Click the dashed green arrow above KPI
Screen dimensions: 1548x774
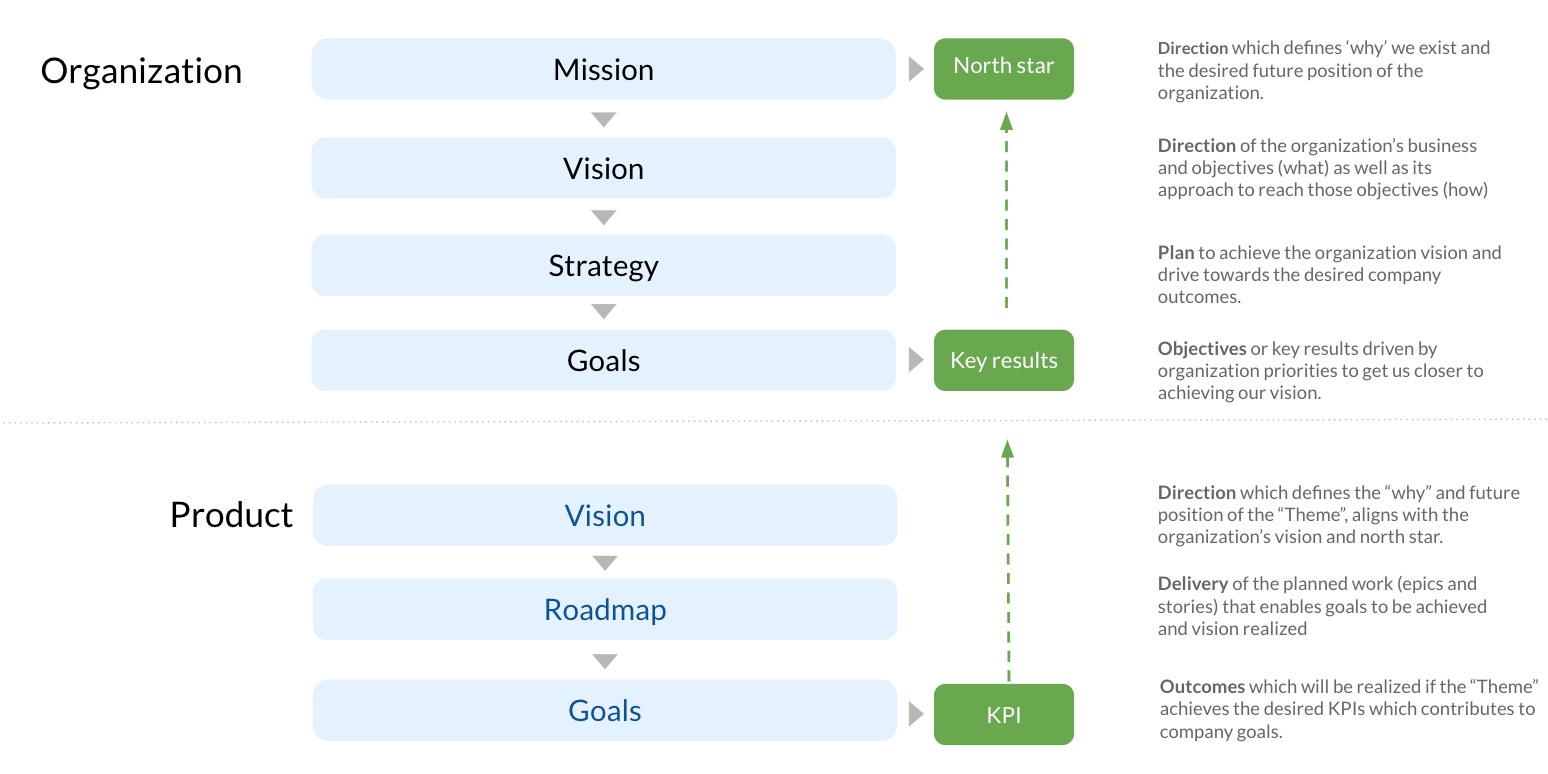[1007, 558]
